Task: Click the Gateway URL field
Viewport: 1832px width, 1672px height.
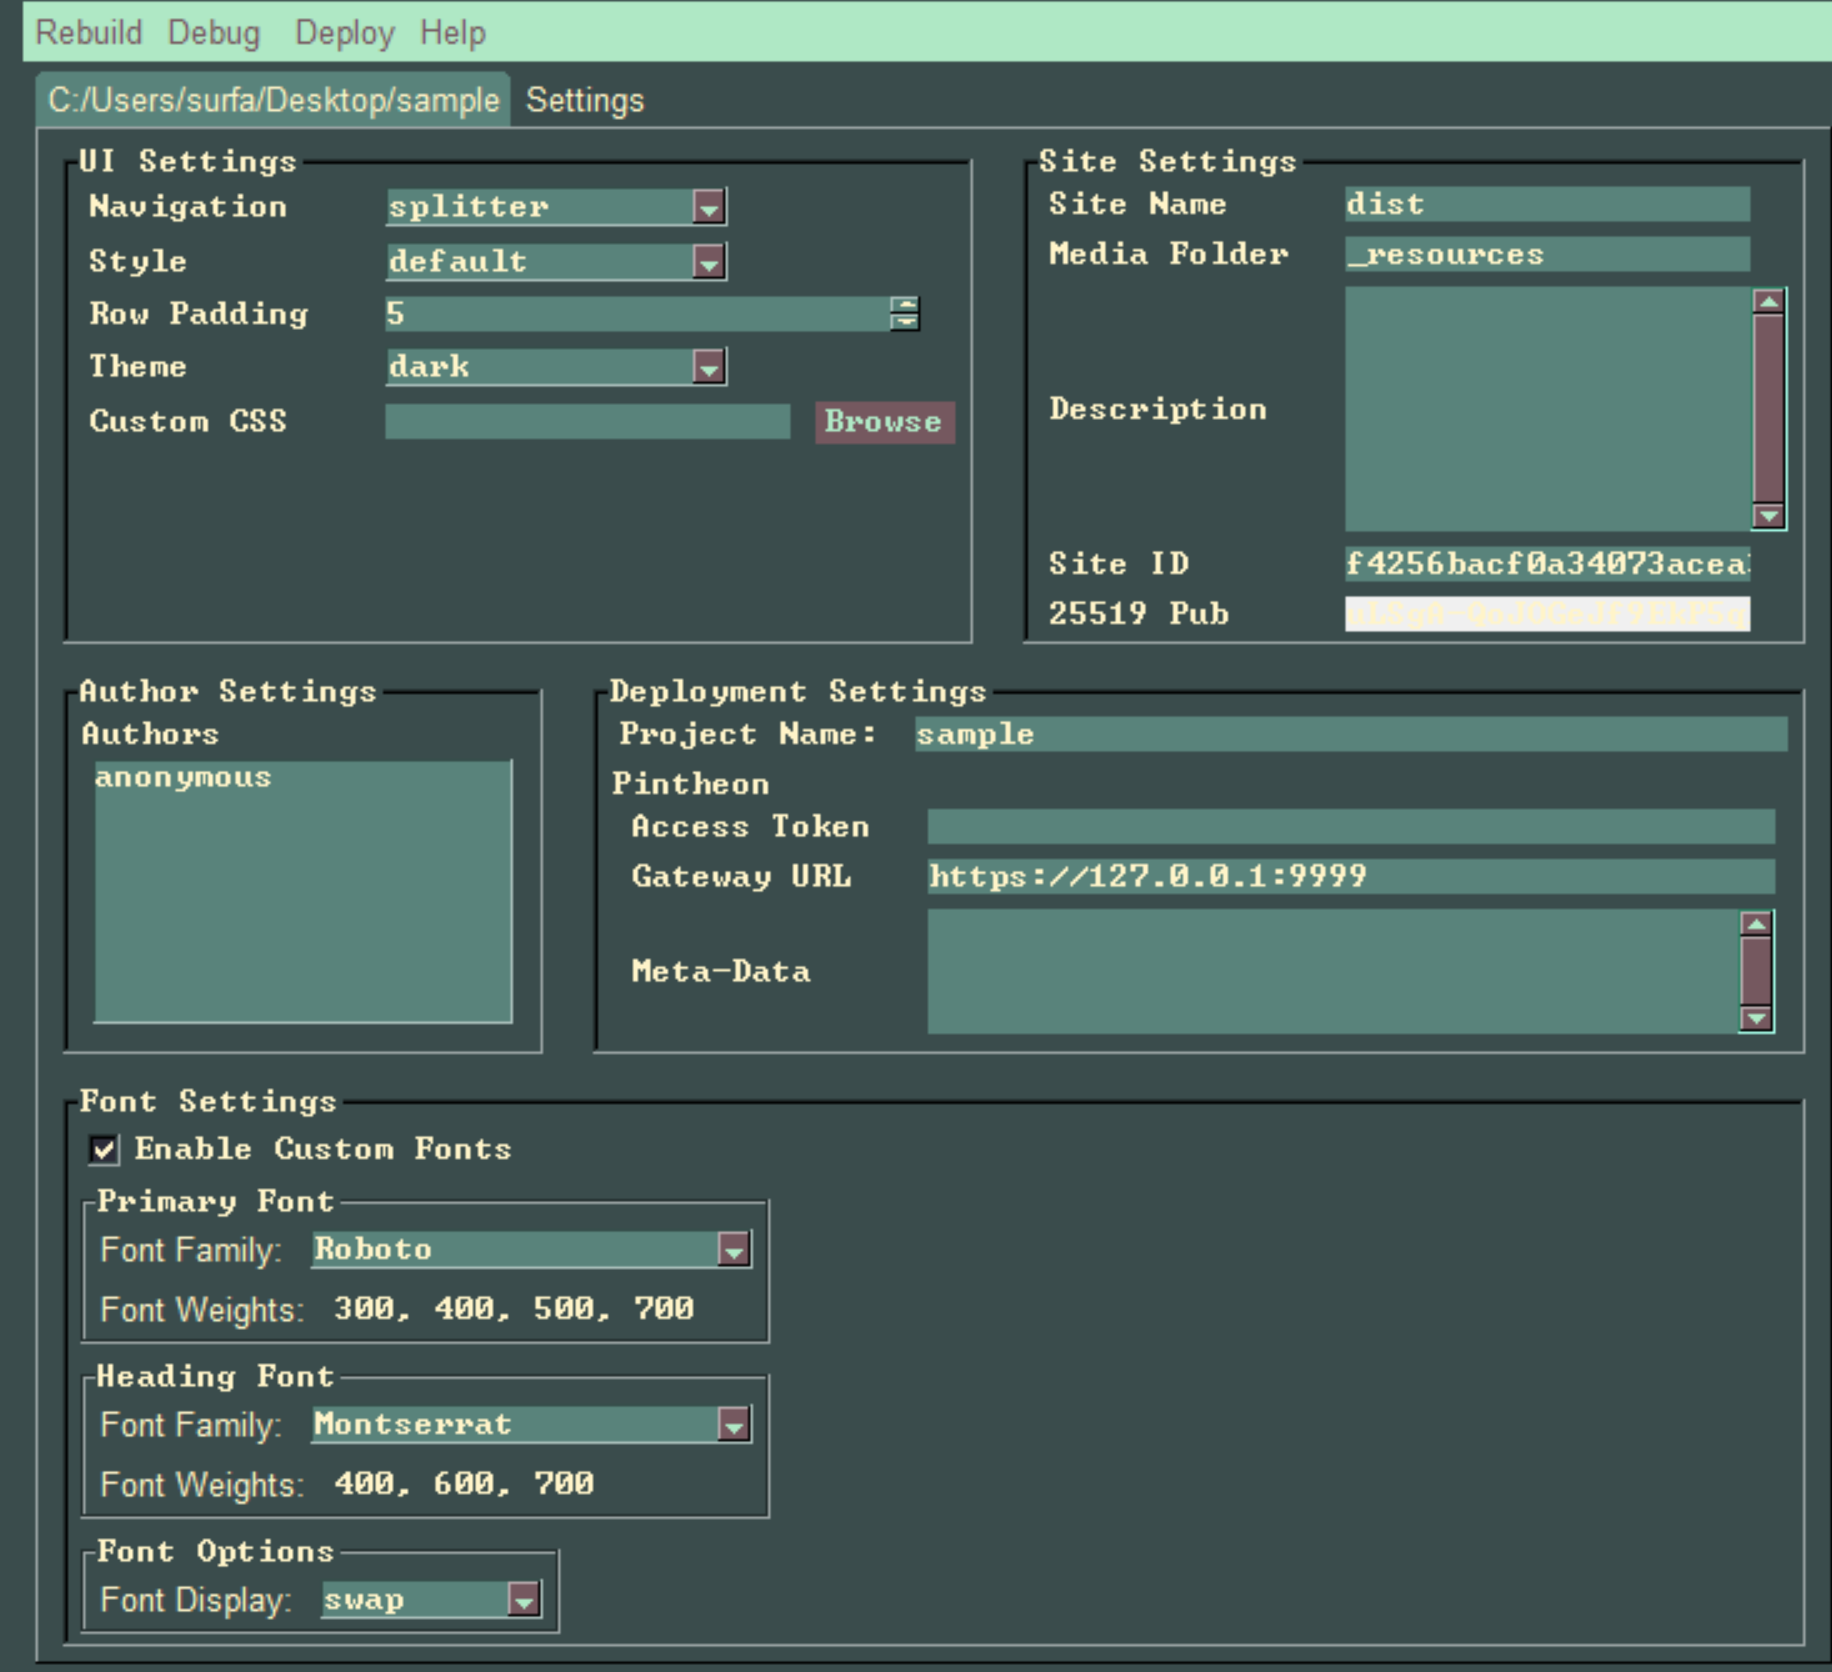Action: [x=1350, y=877]
